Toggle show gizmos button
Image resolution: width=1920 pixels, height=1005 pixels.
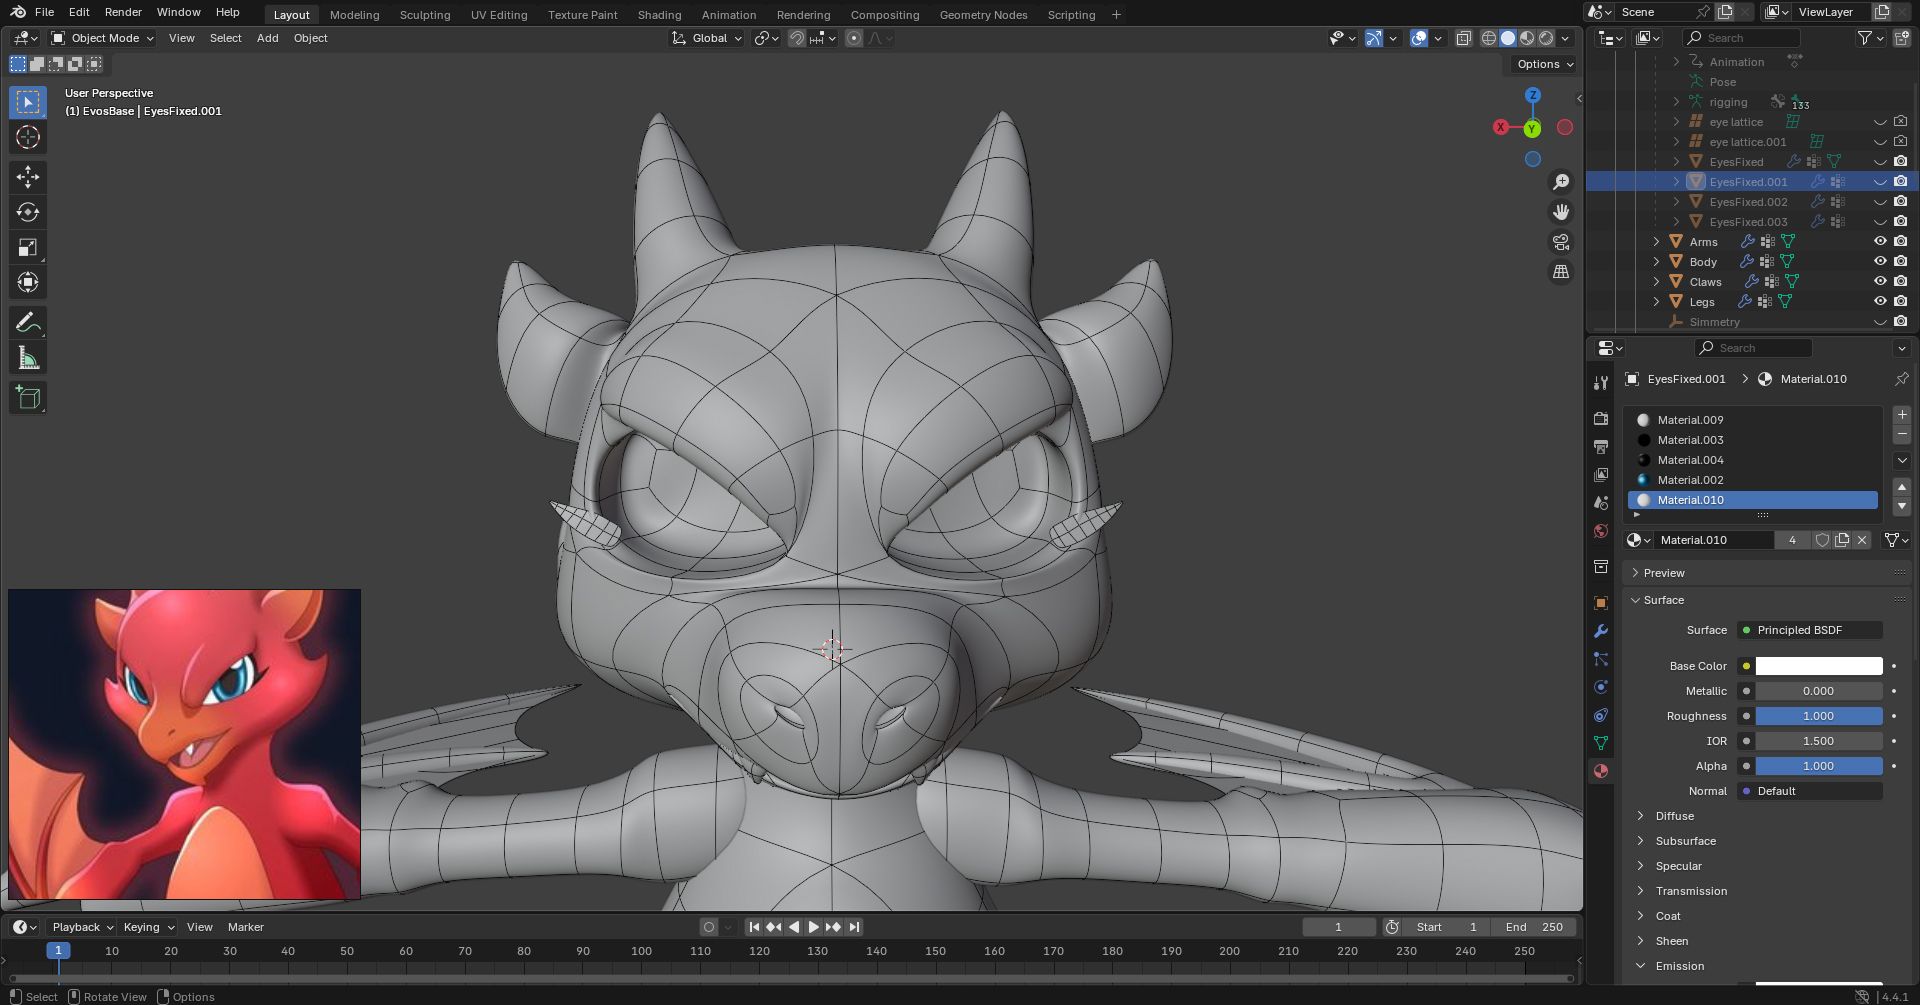1373,38
